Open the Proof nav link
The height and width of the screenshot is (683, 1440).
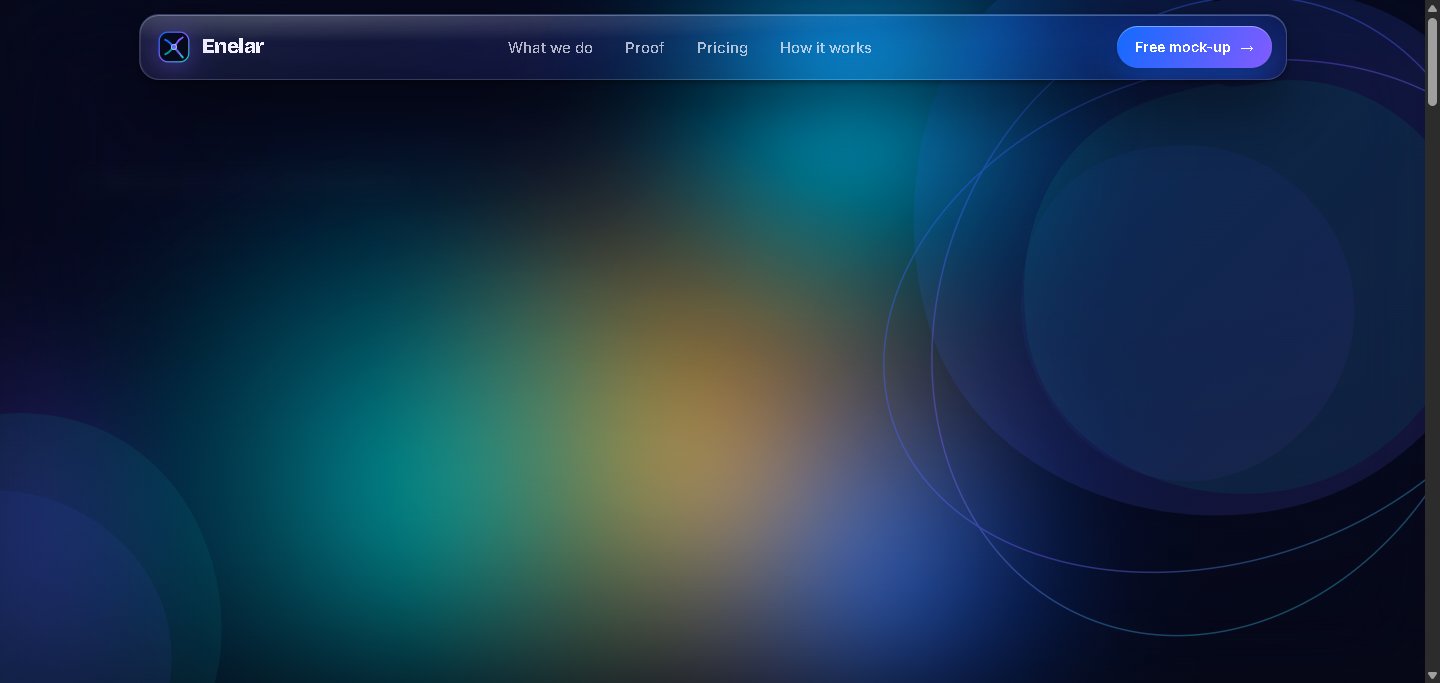coord(645,48)
